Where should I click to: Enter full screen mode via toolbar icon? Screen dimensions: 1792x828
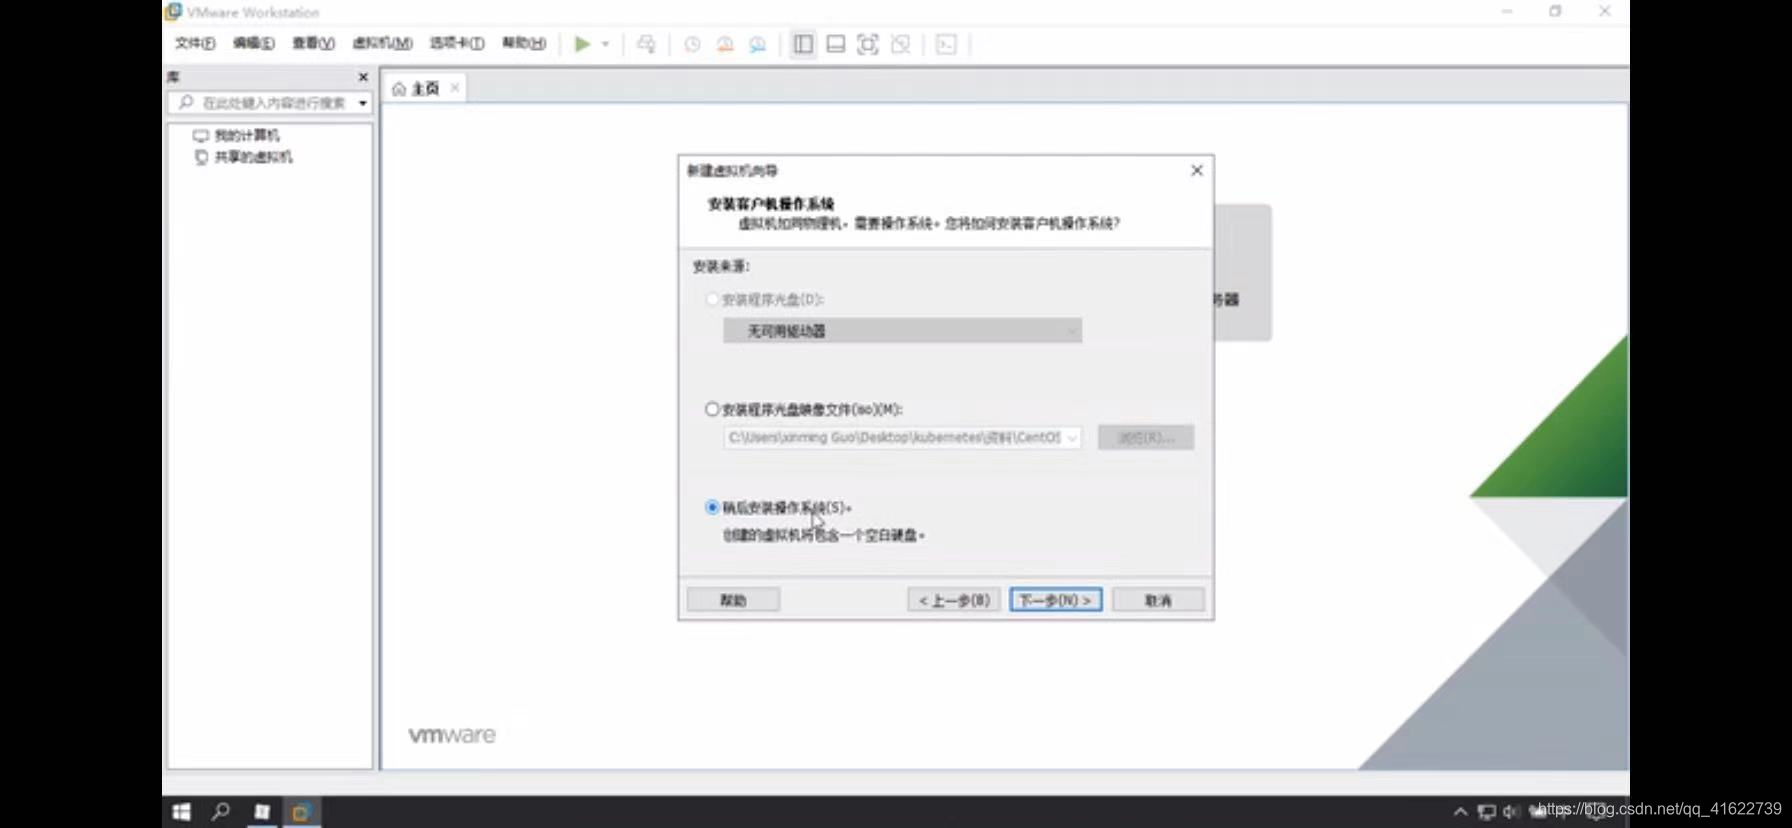coord(868,44)
